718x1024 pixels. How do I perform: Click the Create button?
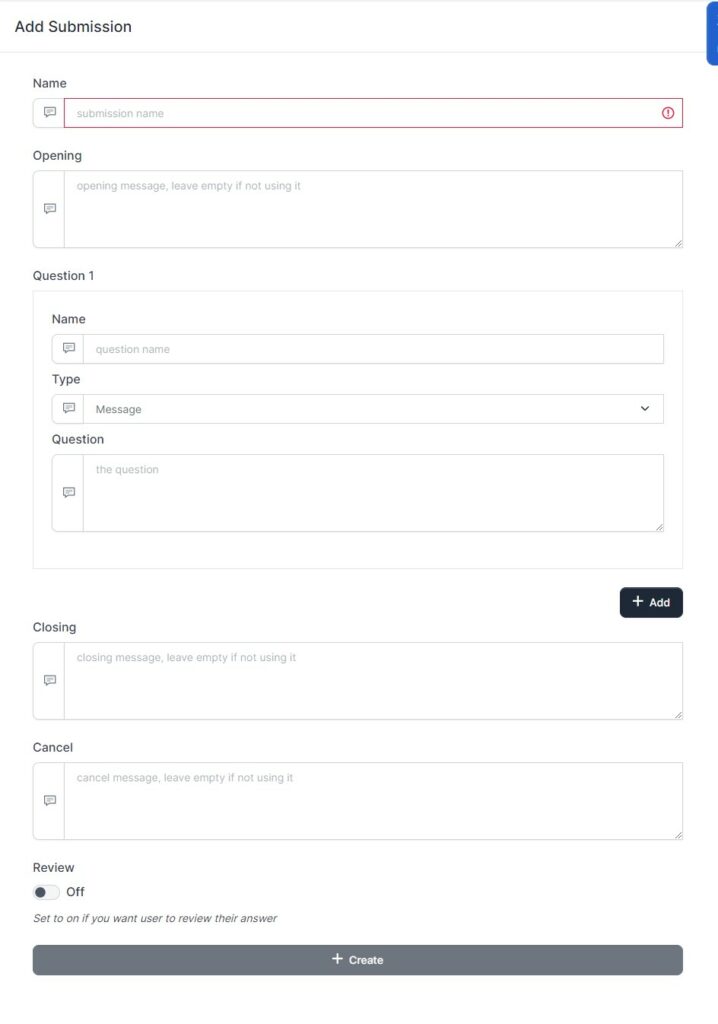click(358, 959)
